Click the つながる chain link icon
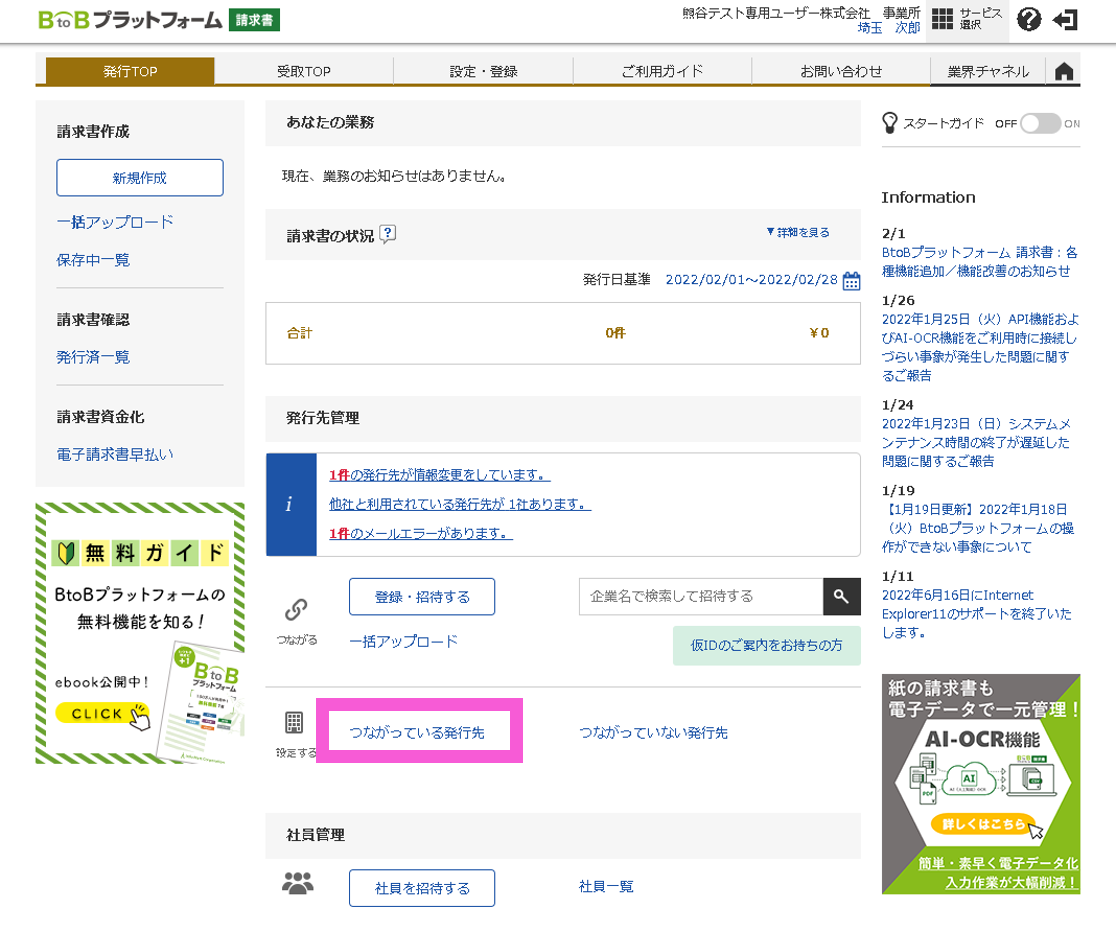 296,609
